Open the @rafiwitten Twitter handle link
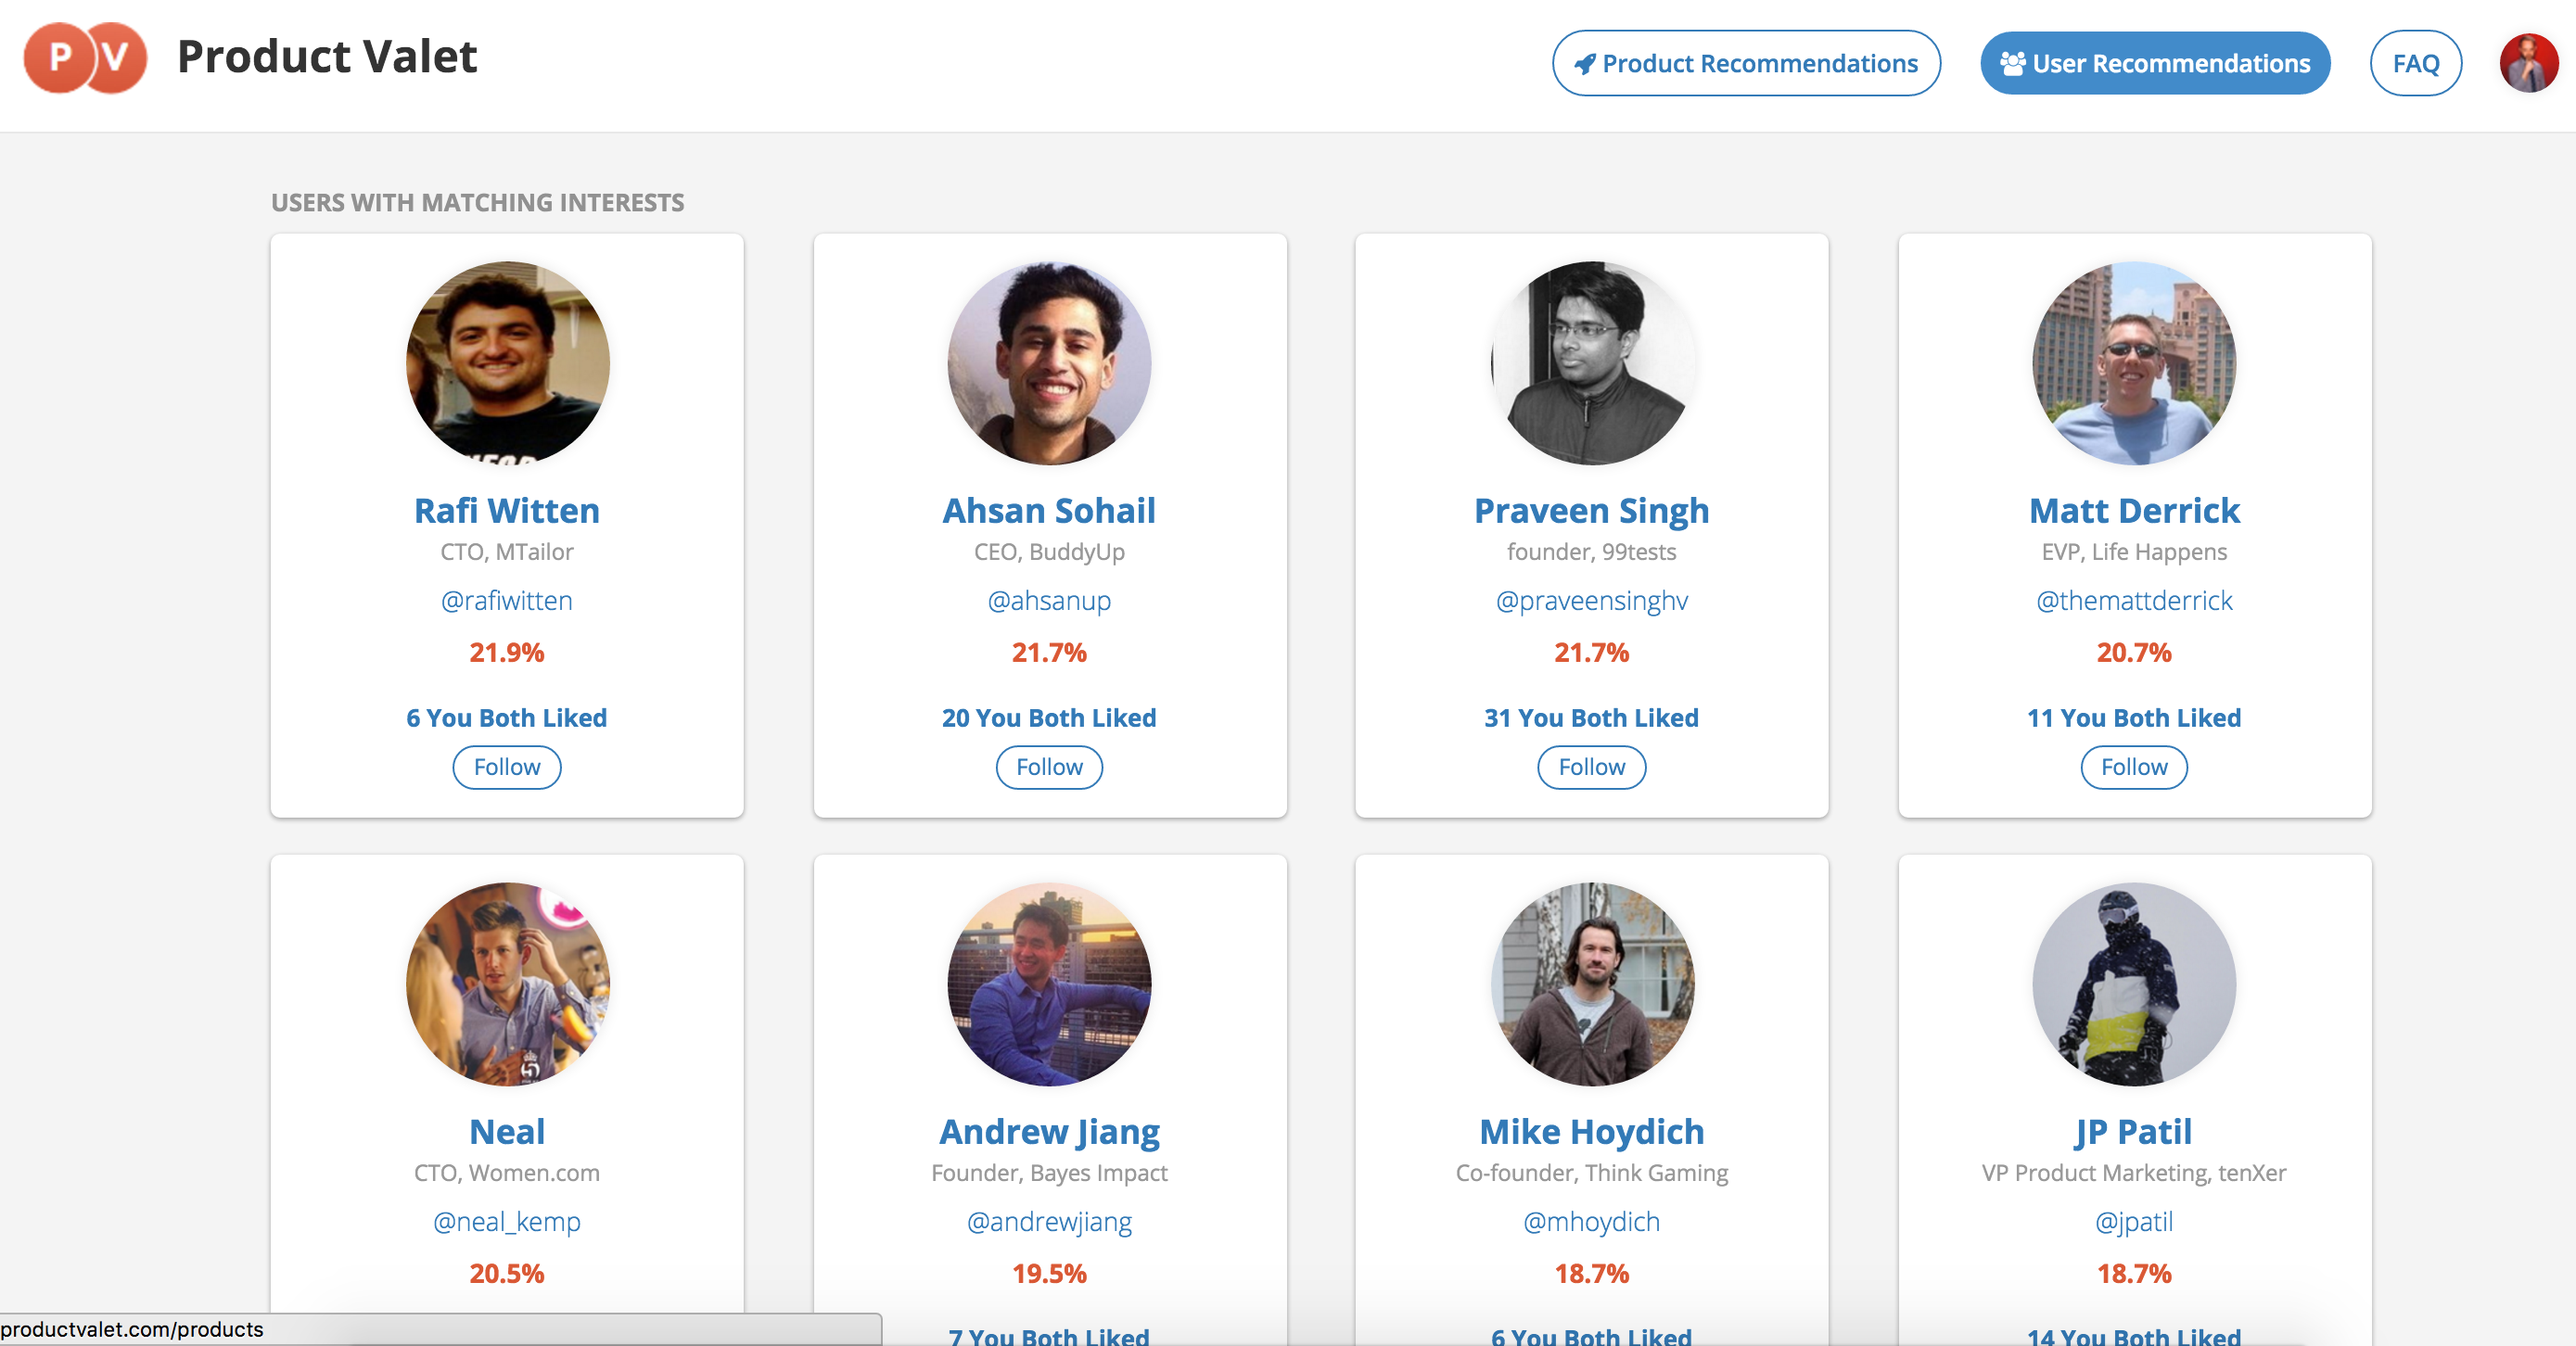2576x1346 pixels. click(x=506, y=600)
